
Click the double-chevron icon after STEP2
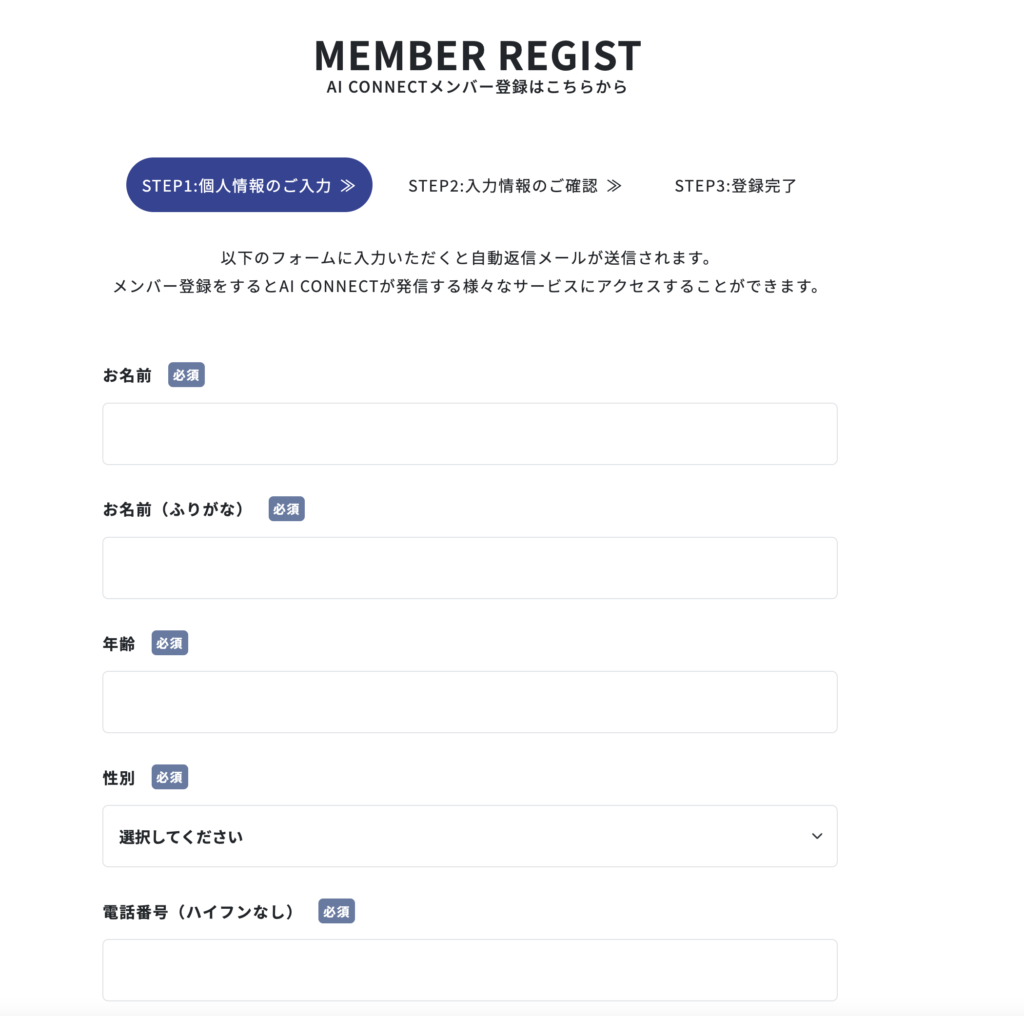pos(614,186)
